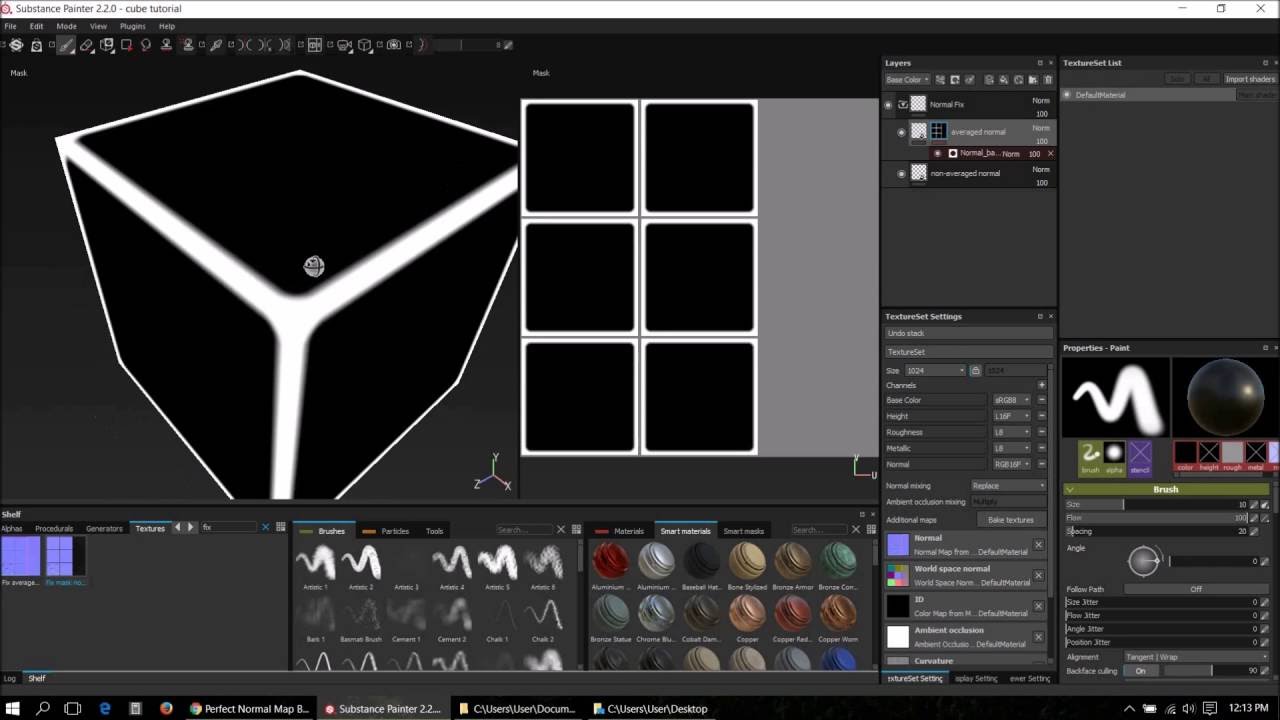Image resolution: width=1280 pixels, height=720 pixels.
Task: Remove the World space normal map
Action: click(1038, 575)
